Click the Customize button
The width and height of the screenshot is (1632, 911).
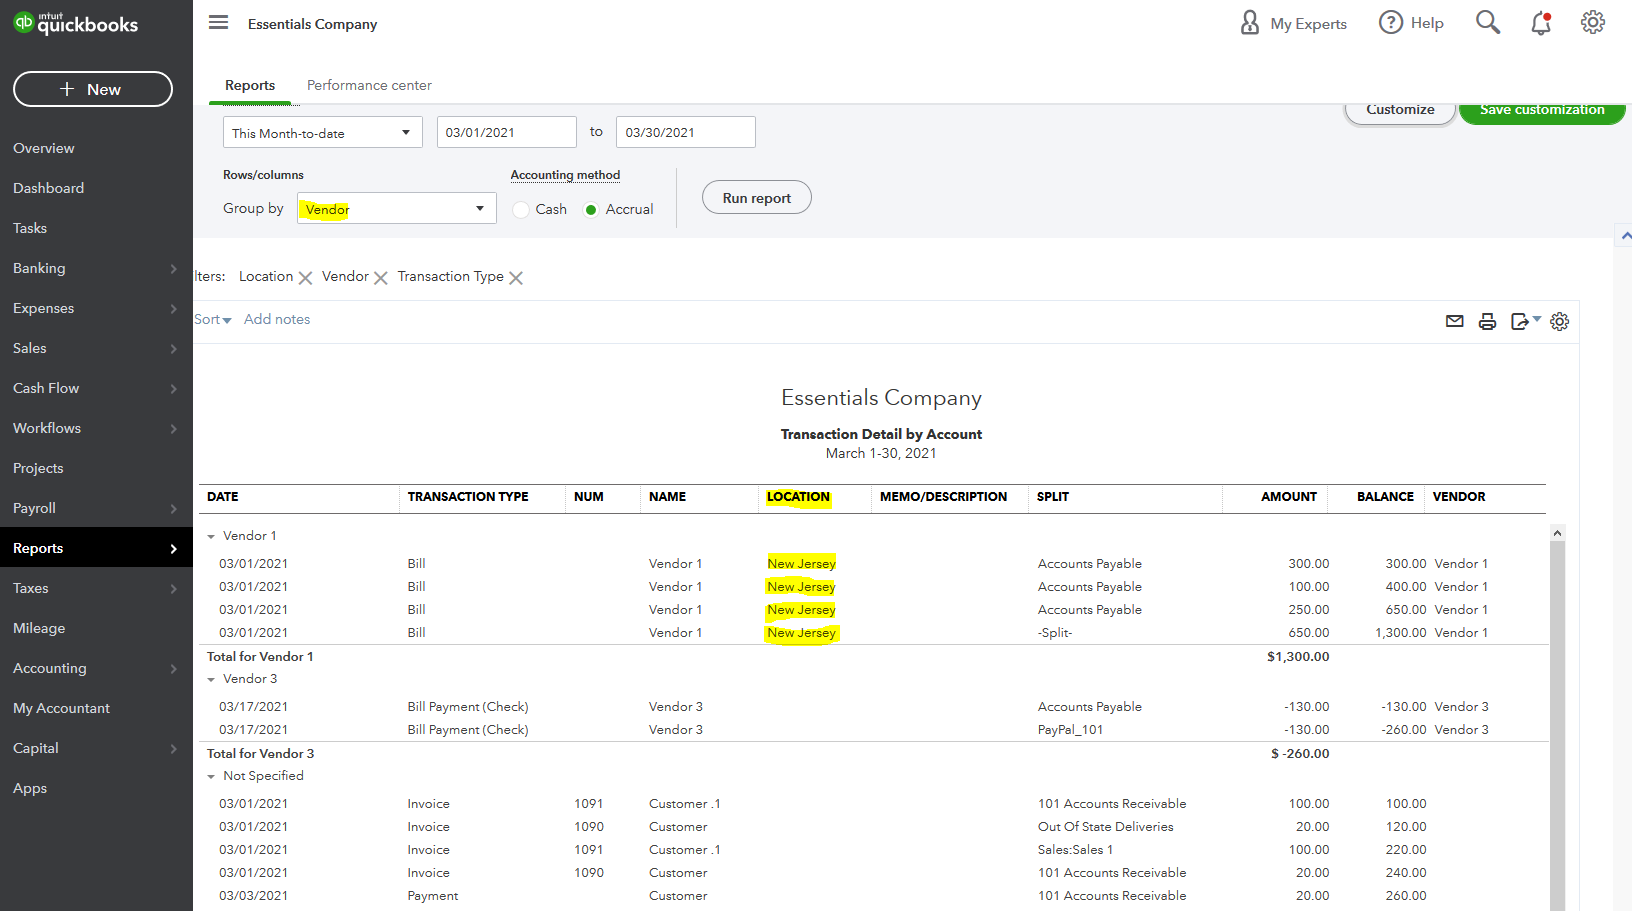tap(1399, 111)
